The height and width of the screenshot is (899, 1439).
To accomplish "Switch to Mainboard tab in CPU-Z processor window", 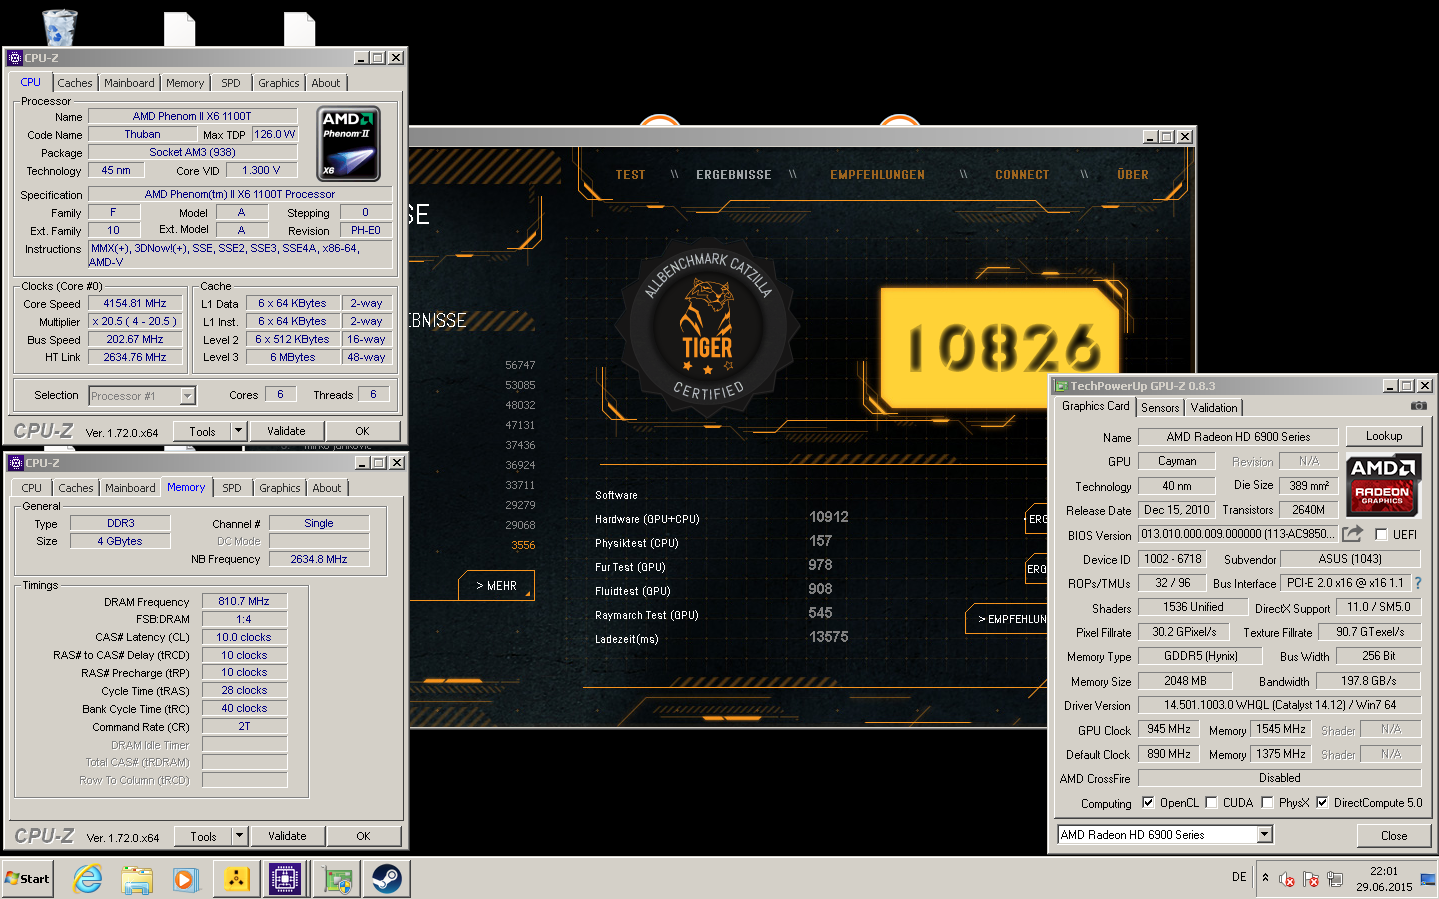I will [x=129, y=83].
